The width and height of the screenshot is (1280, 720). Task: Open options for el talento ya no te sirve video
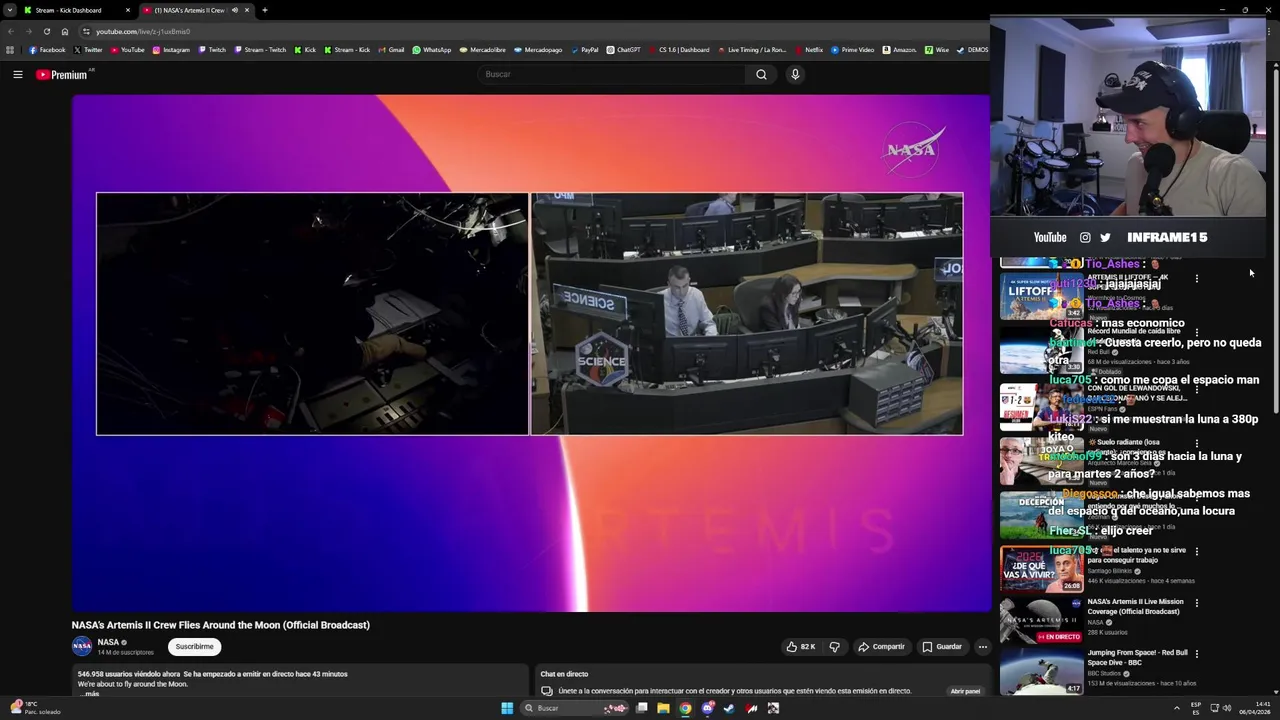[1196, 551]
